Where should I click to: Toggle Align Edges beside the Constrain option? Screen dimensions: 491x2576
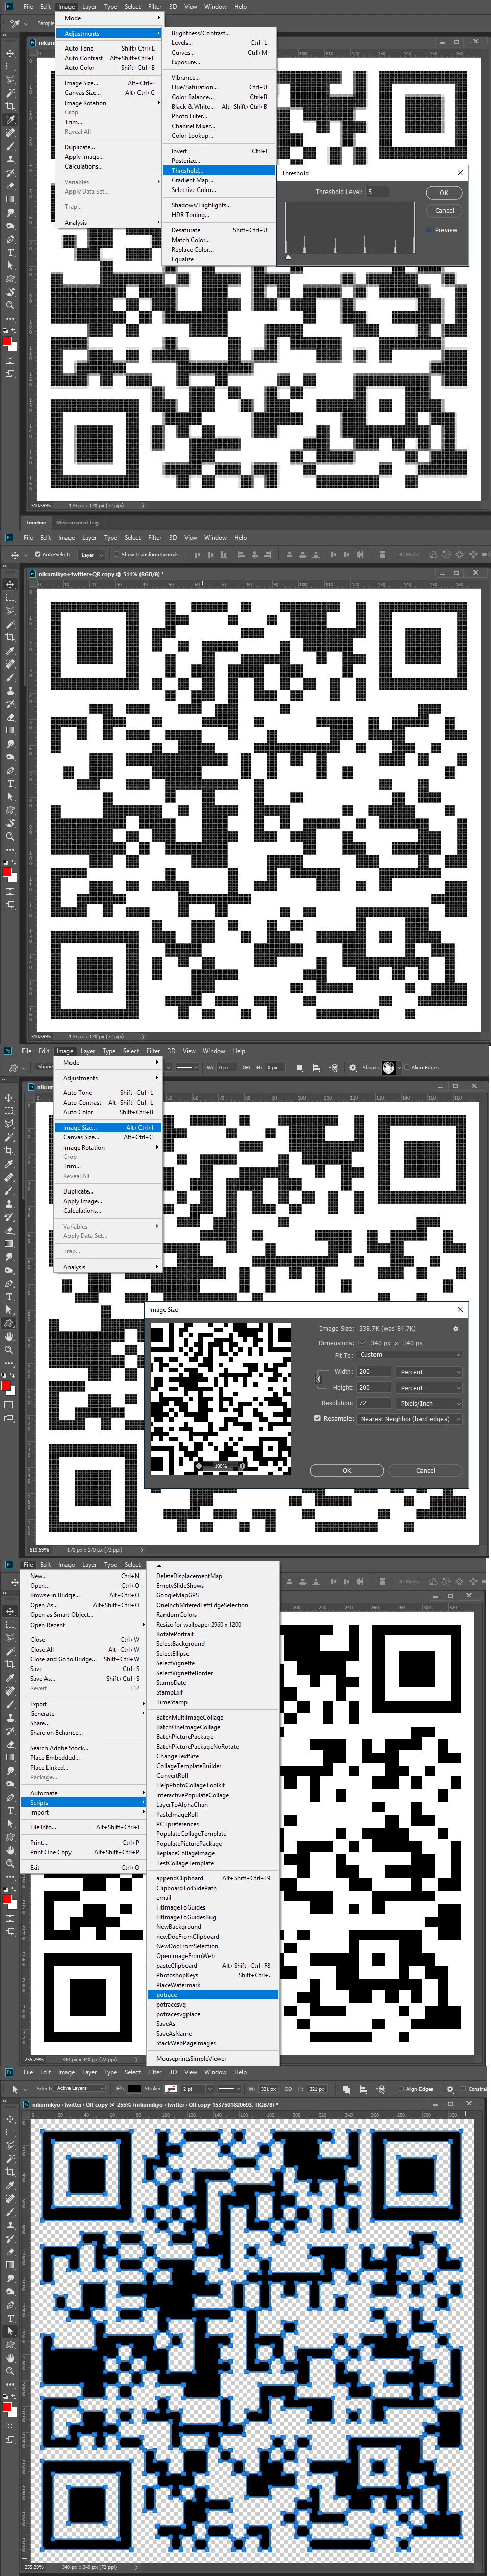point(400,2089)
